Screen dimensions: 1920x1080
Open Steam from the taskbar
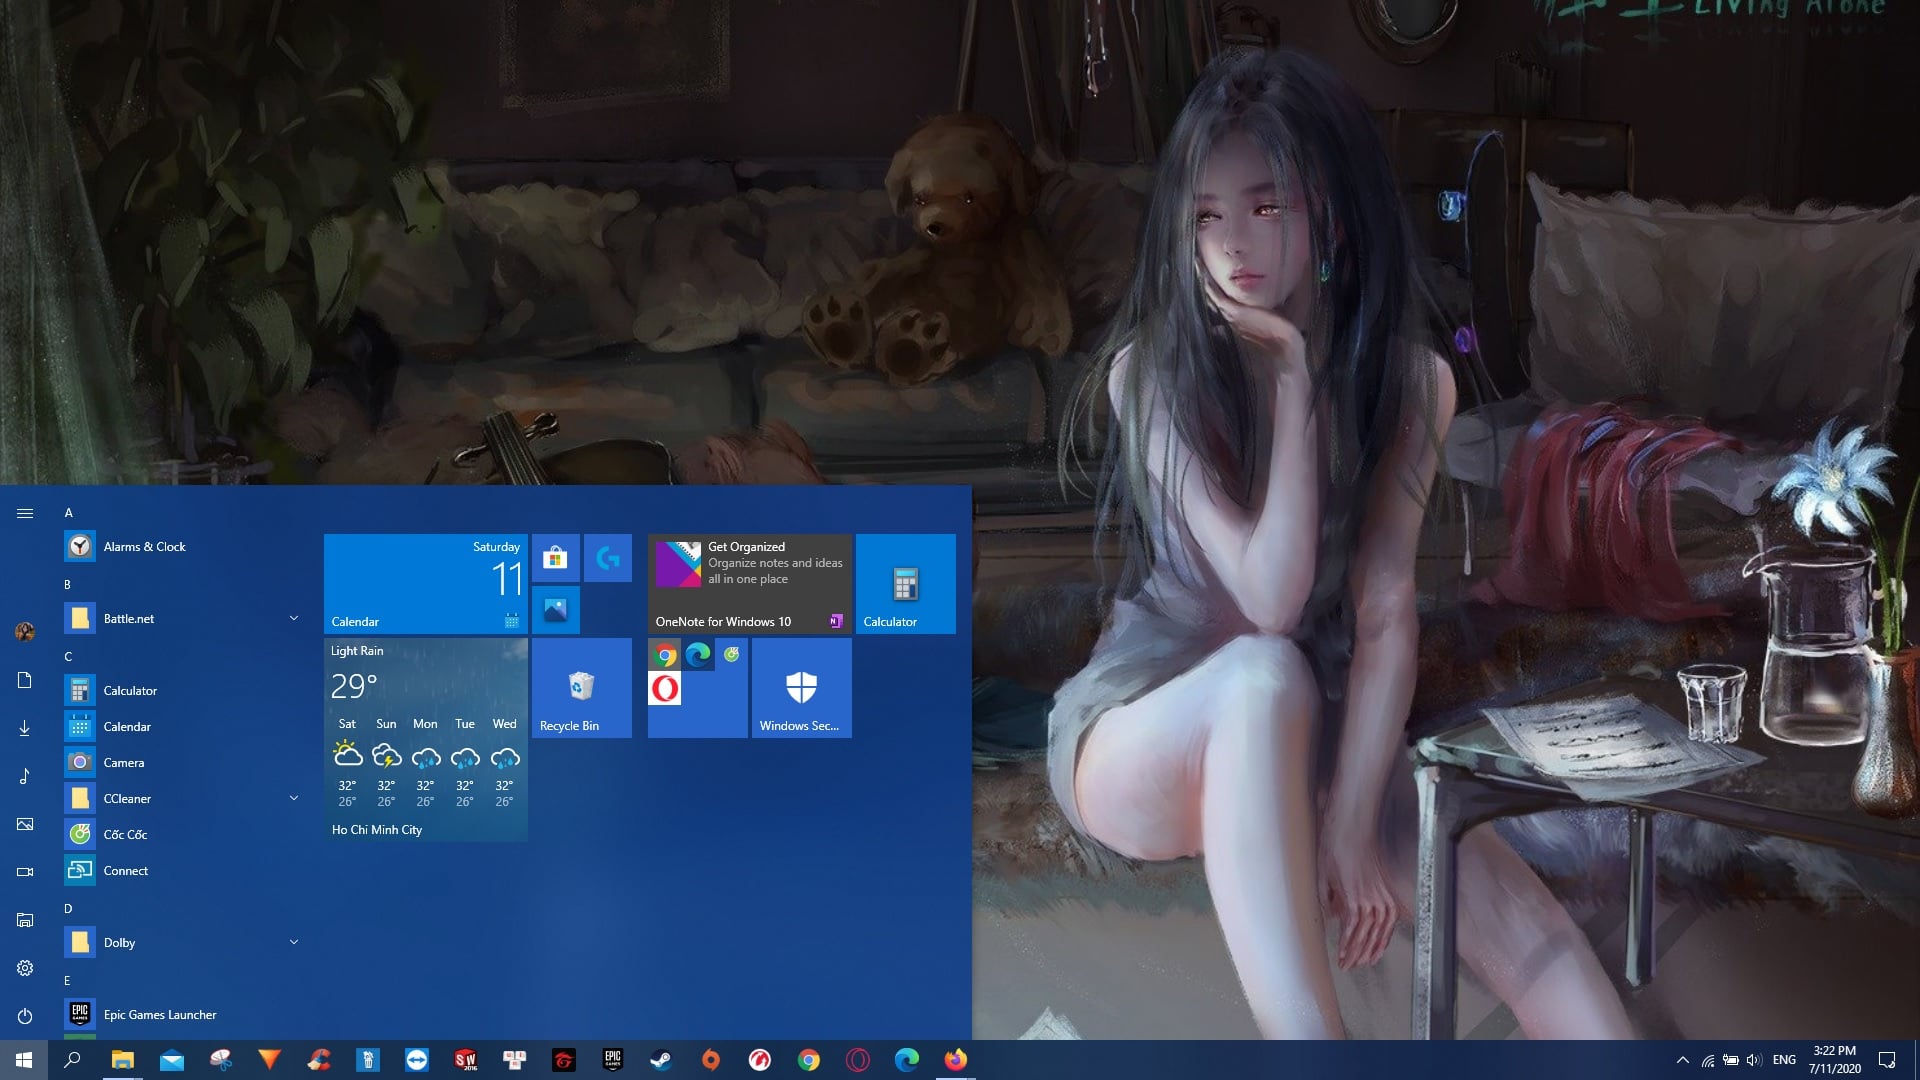pos(661,1060)
